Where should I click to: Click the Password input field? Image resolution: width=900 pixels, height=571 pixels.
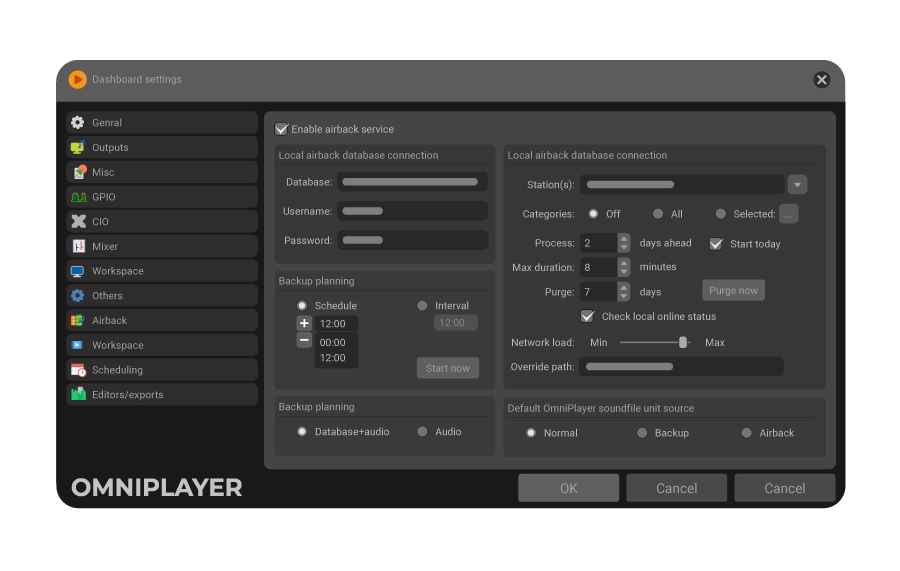click(412, 240)
